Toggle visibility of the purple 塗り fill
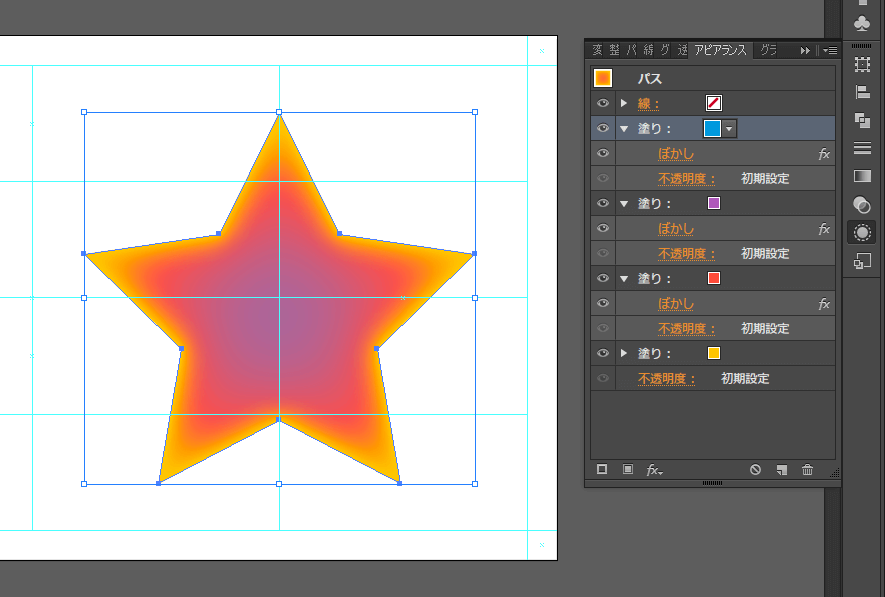 (x=602, y=203)
